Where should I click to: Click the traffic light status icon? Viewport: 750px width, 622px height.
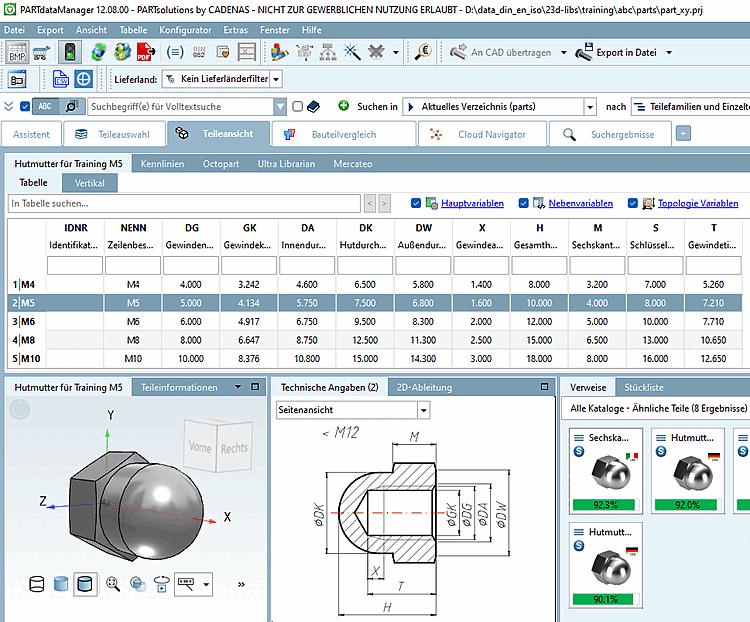[70, 52]
